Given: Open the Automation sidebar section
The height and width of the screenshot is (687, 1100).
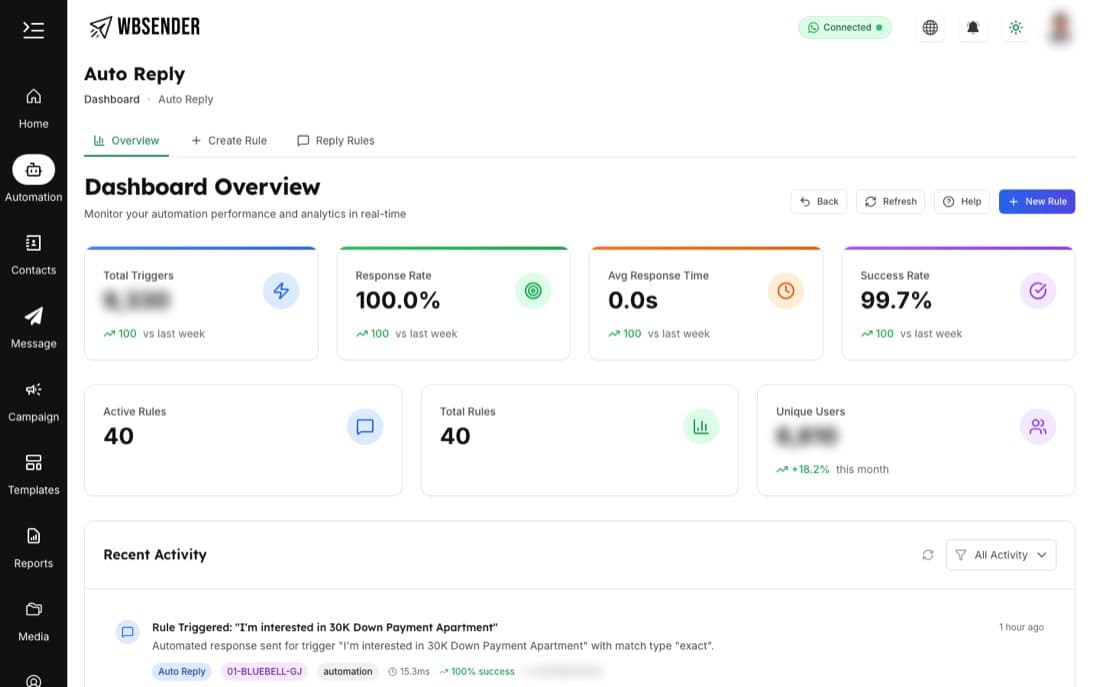Looking at the screenshot, I should point(33,179).
